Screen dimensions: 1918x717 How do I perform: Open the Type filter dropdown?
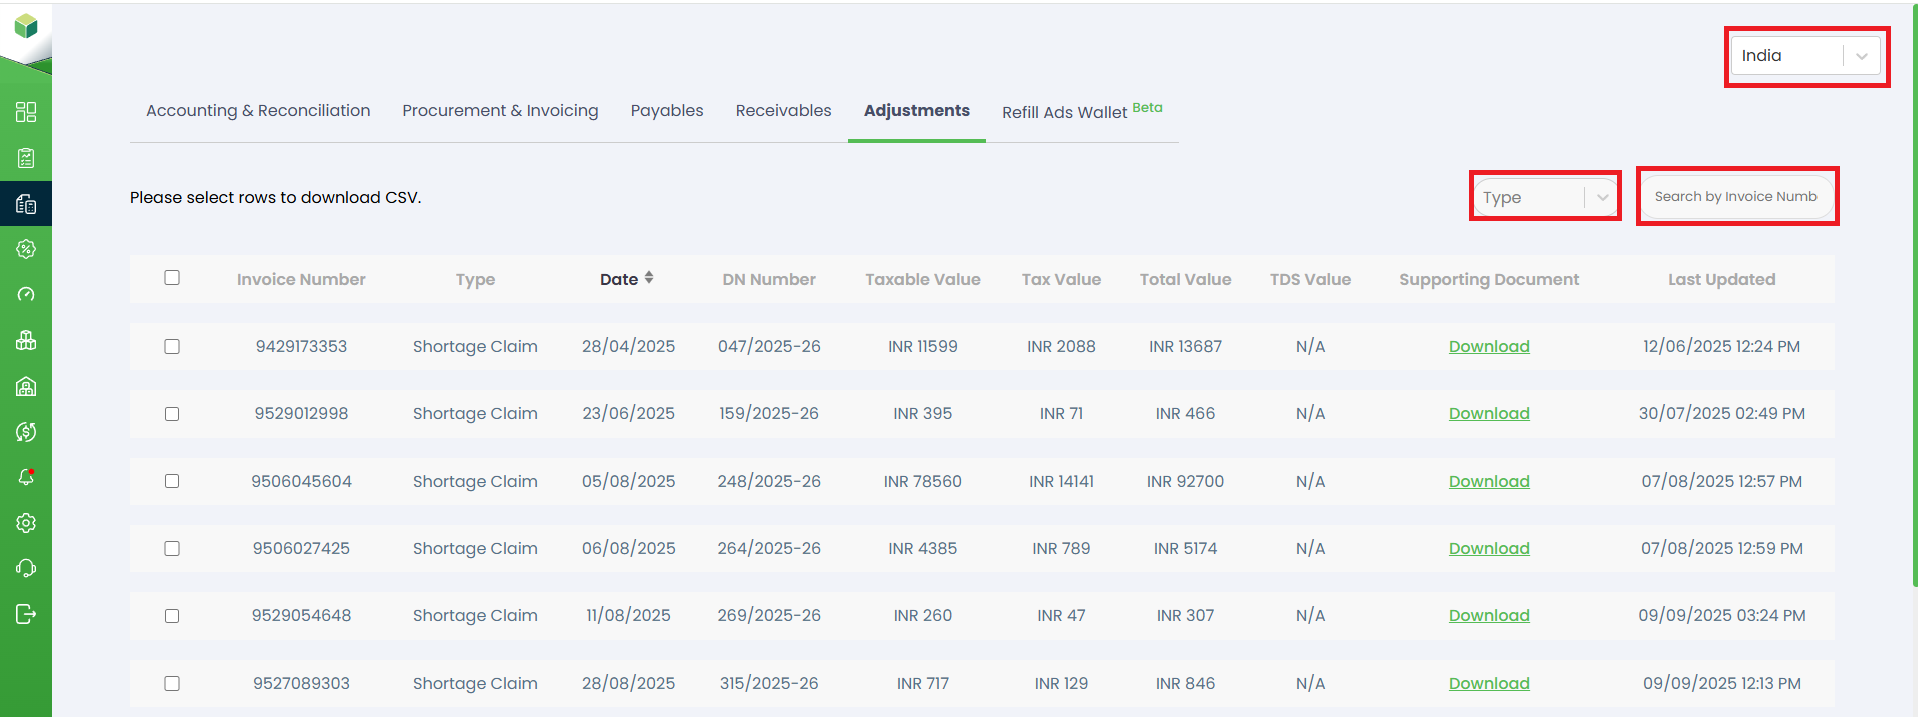coord(1545,197)
